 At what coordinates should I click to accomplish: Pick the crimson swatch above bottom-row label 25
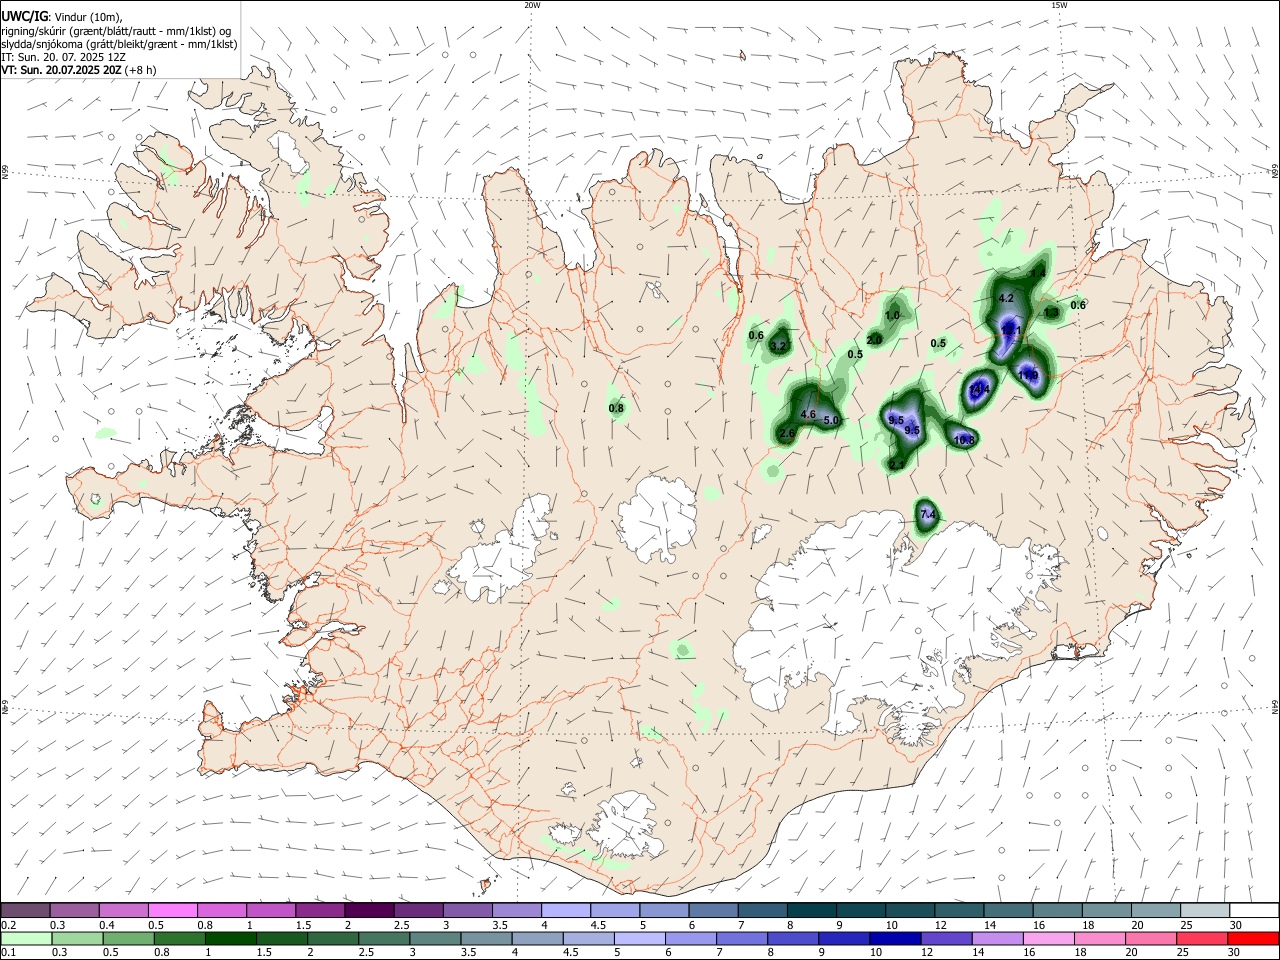[x=1202, y=938]
